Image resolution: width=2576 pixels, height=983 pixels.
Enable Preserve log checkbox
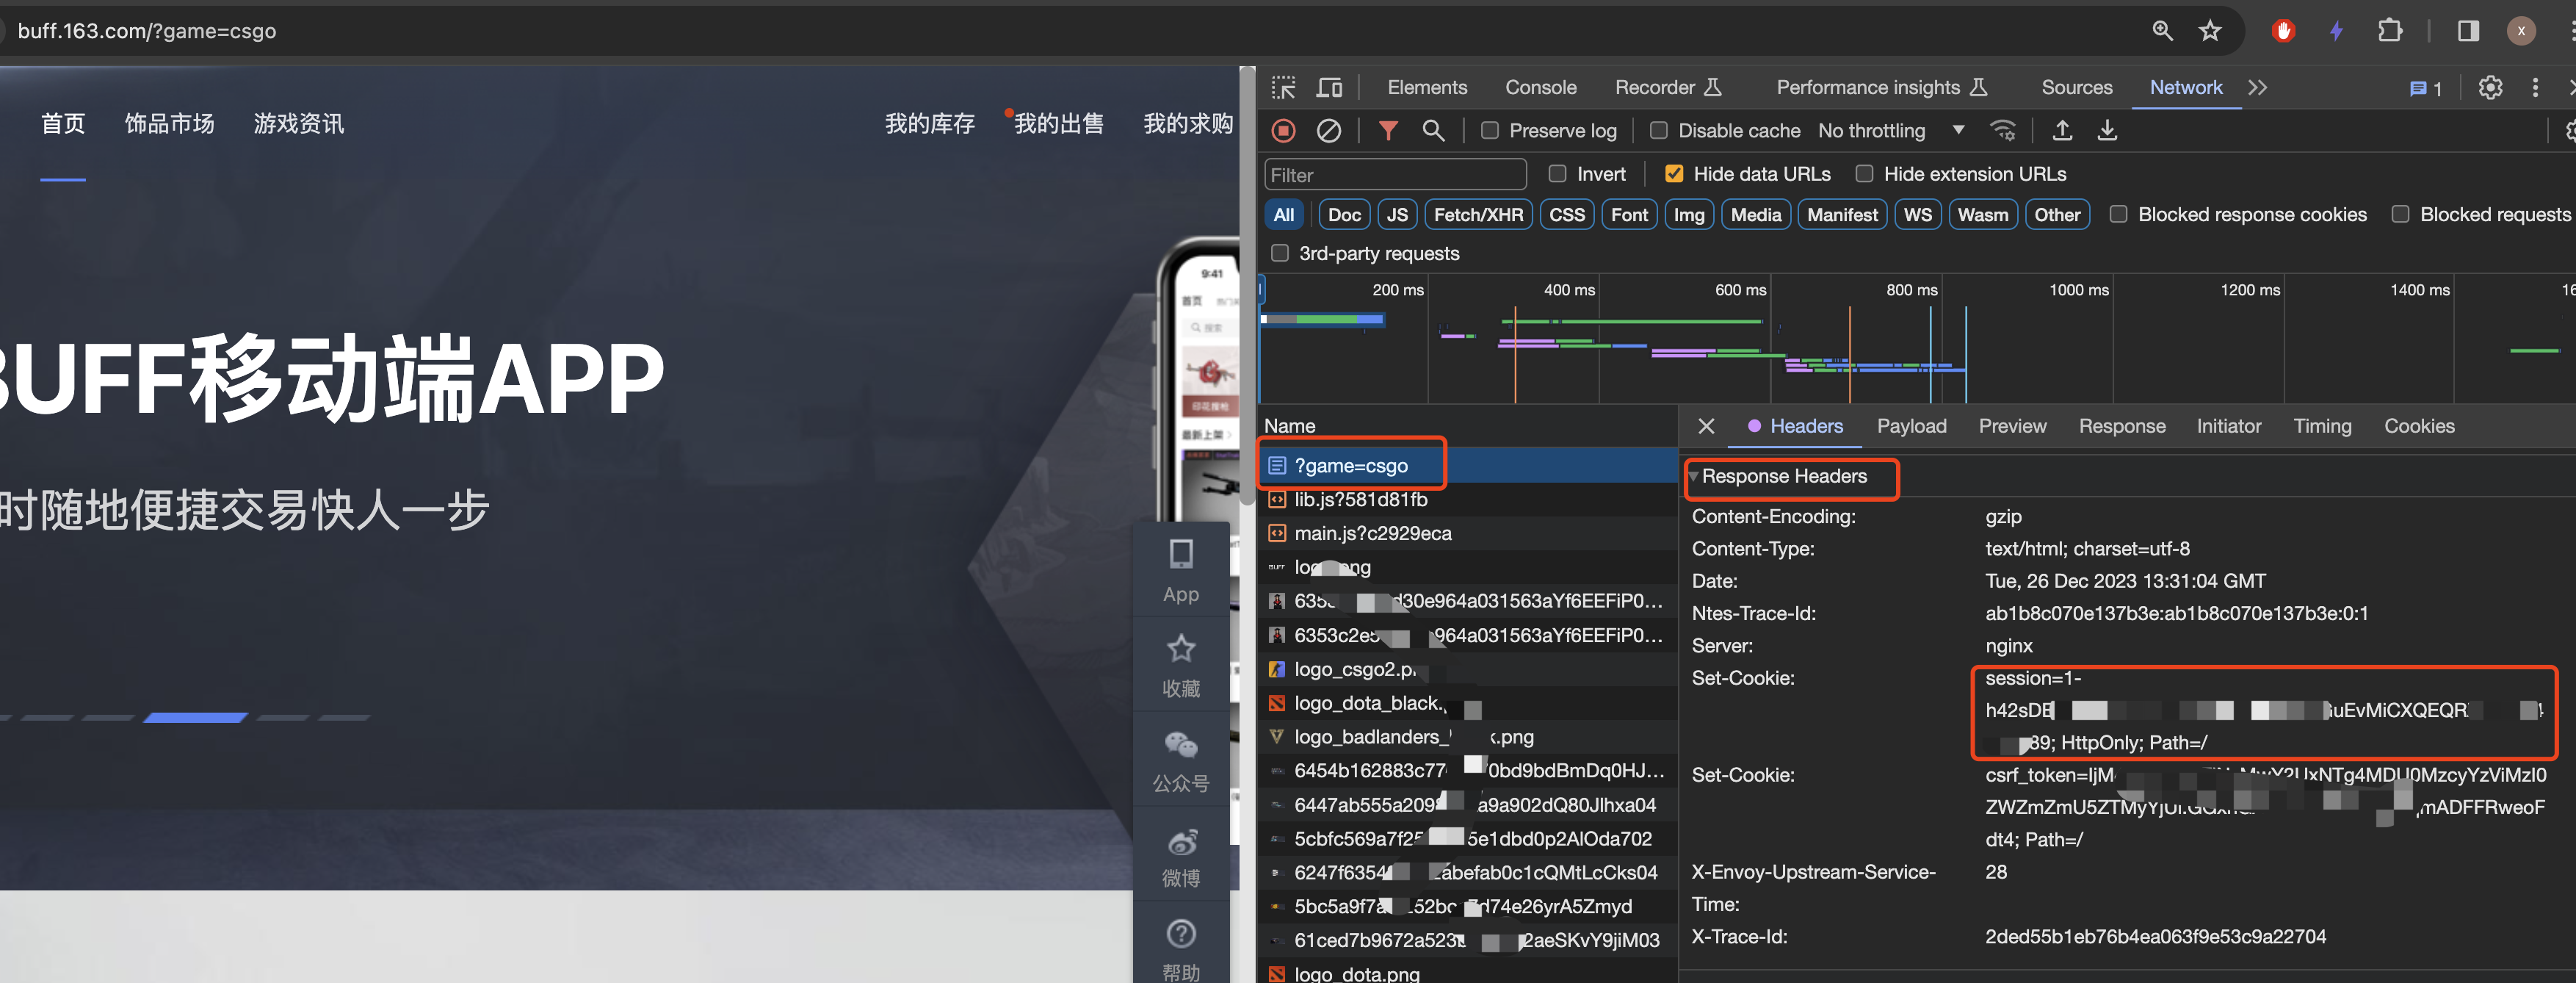pyautogui.click(x=1489, y=131)
